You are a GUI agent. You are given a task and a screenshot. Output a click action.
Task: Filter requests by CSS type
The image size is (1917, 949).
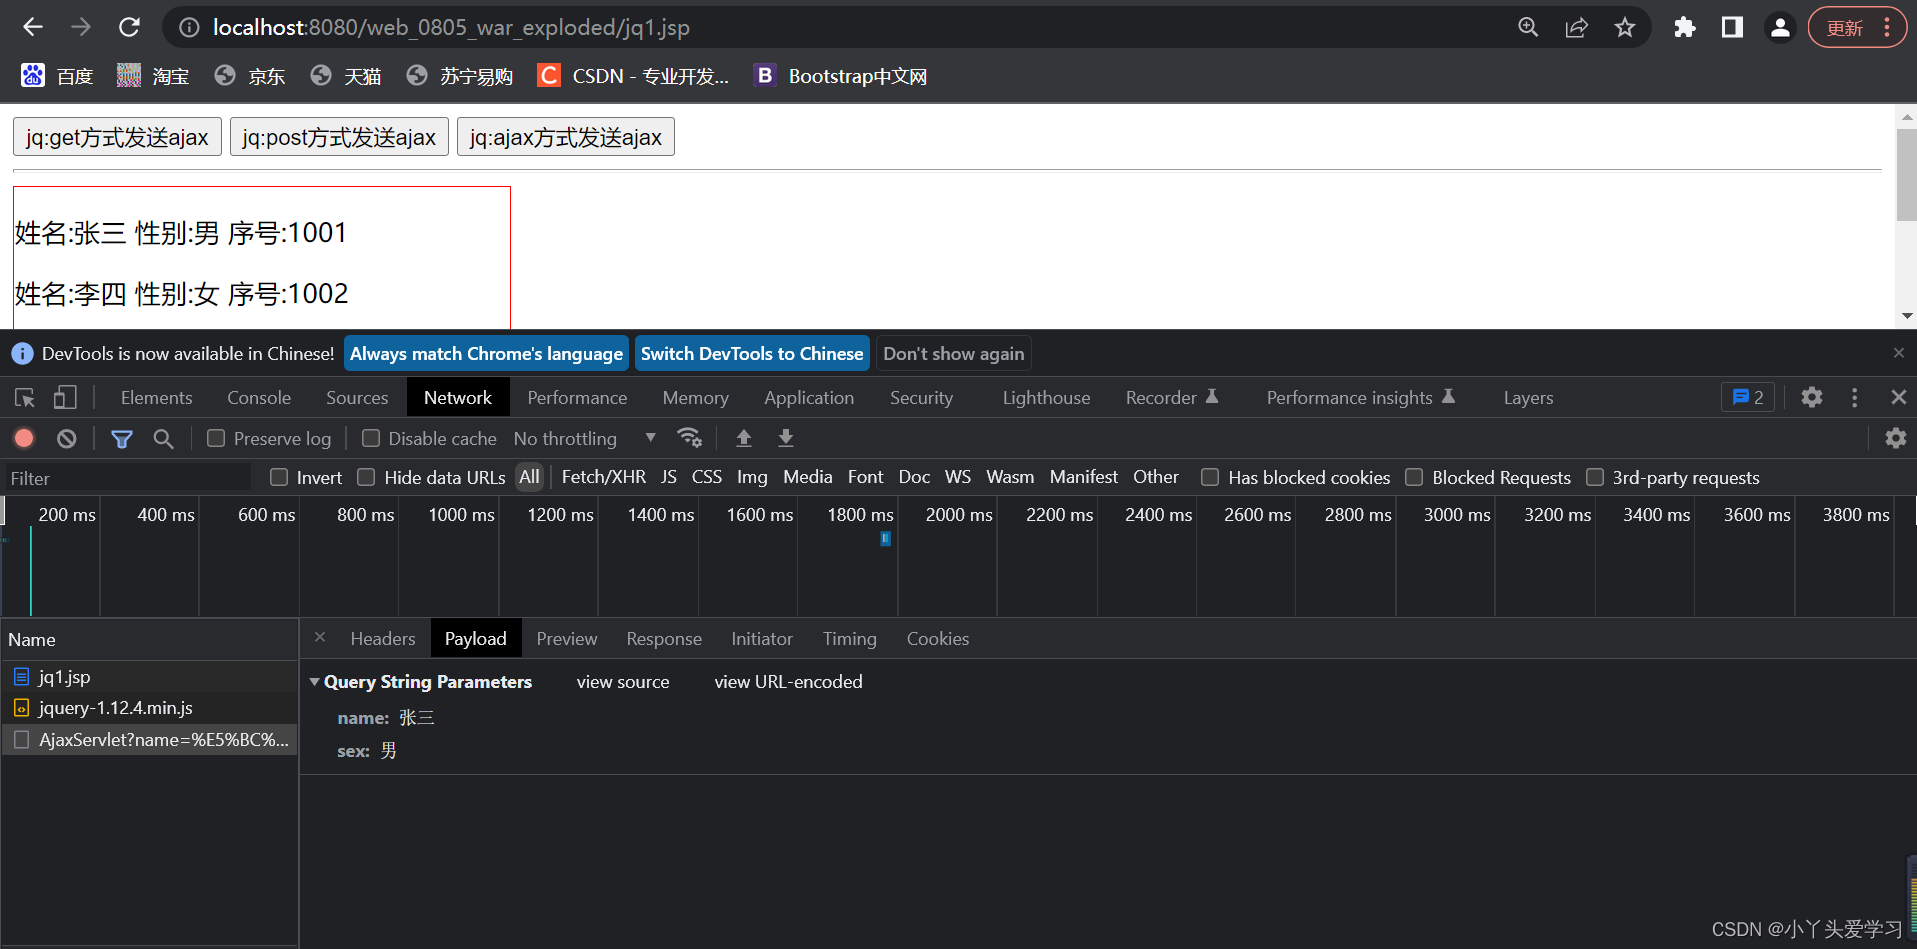pos(706,477)
